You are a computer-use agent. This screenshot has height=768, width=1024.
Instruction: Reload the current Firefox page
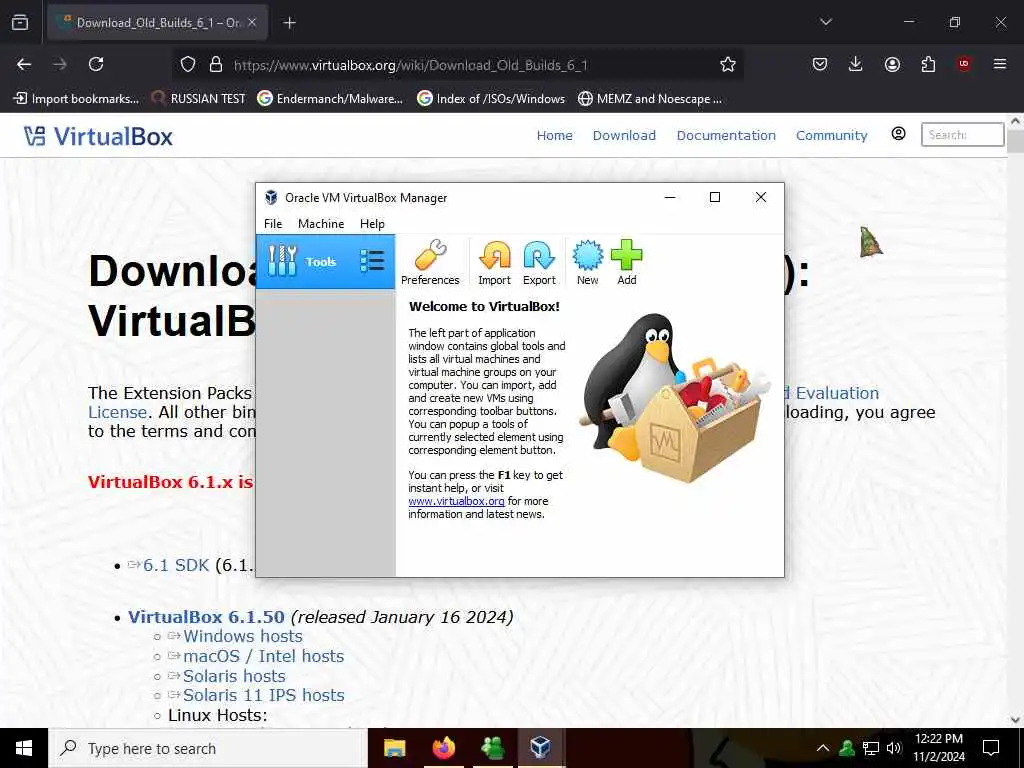[96, 64]
